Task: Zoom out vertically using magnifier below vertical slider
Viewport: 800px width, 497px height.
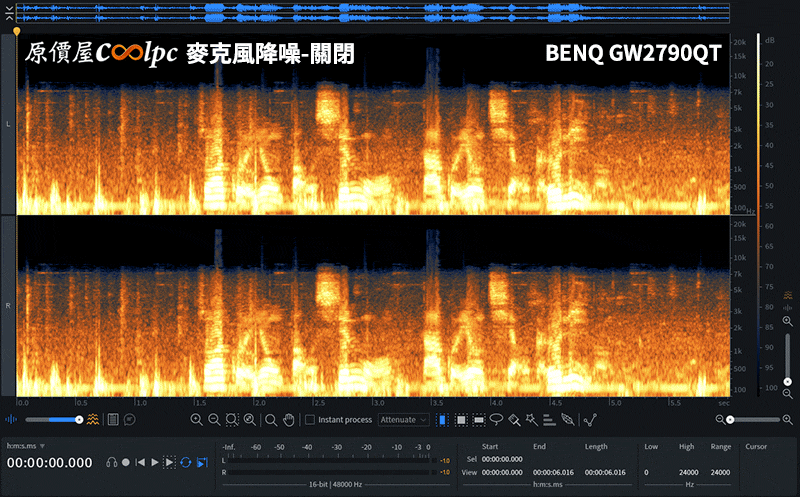Action: 788,394
